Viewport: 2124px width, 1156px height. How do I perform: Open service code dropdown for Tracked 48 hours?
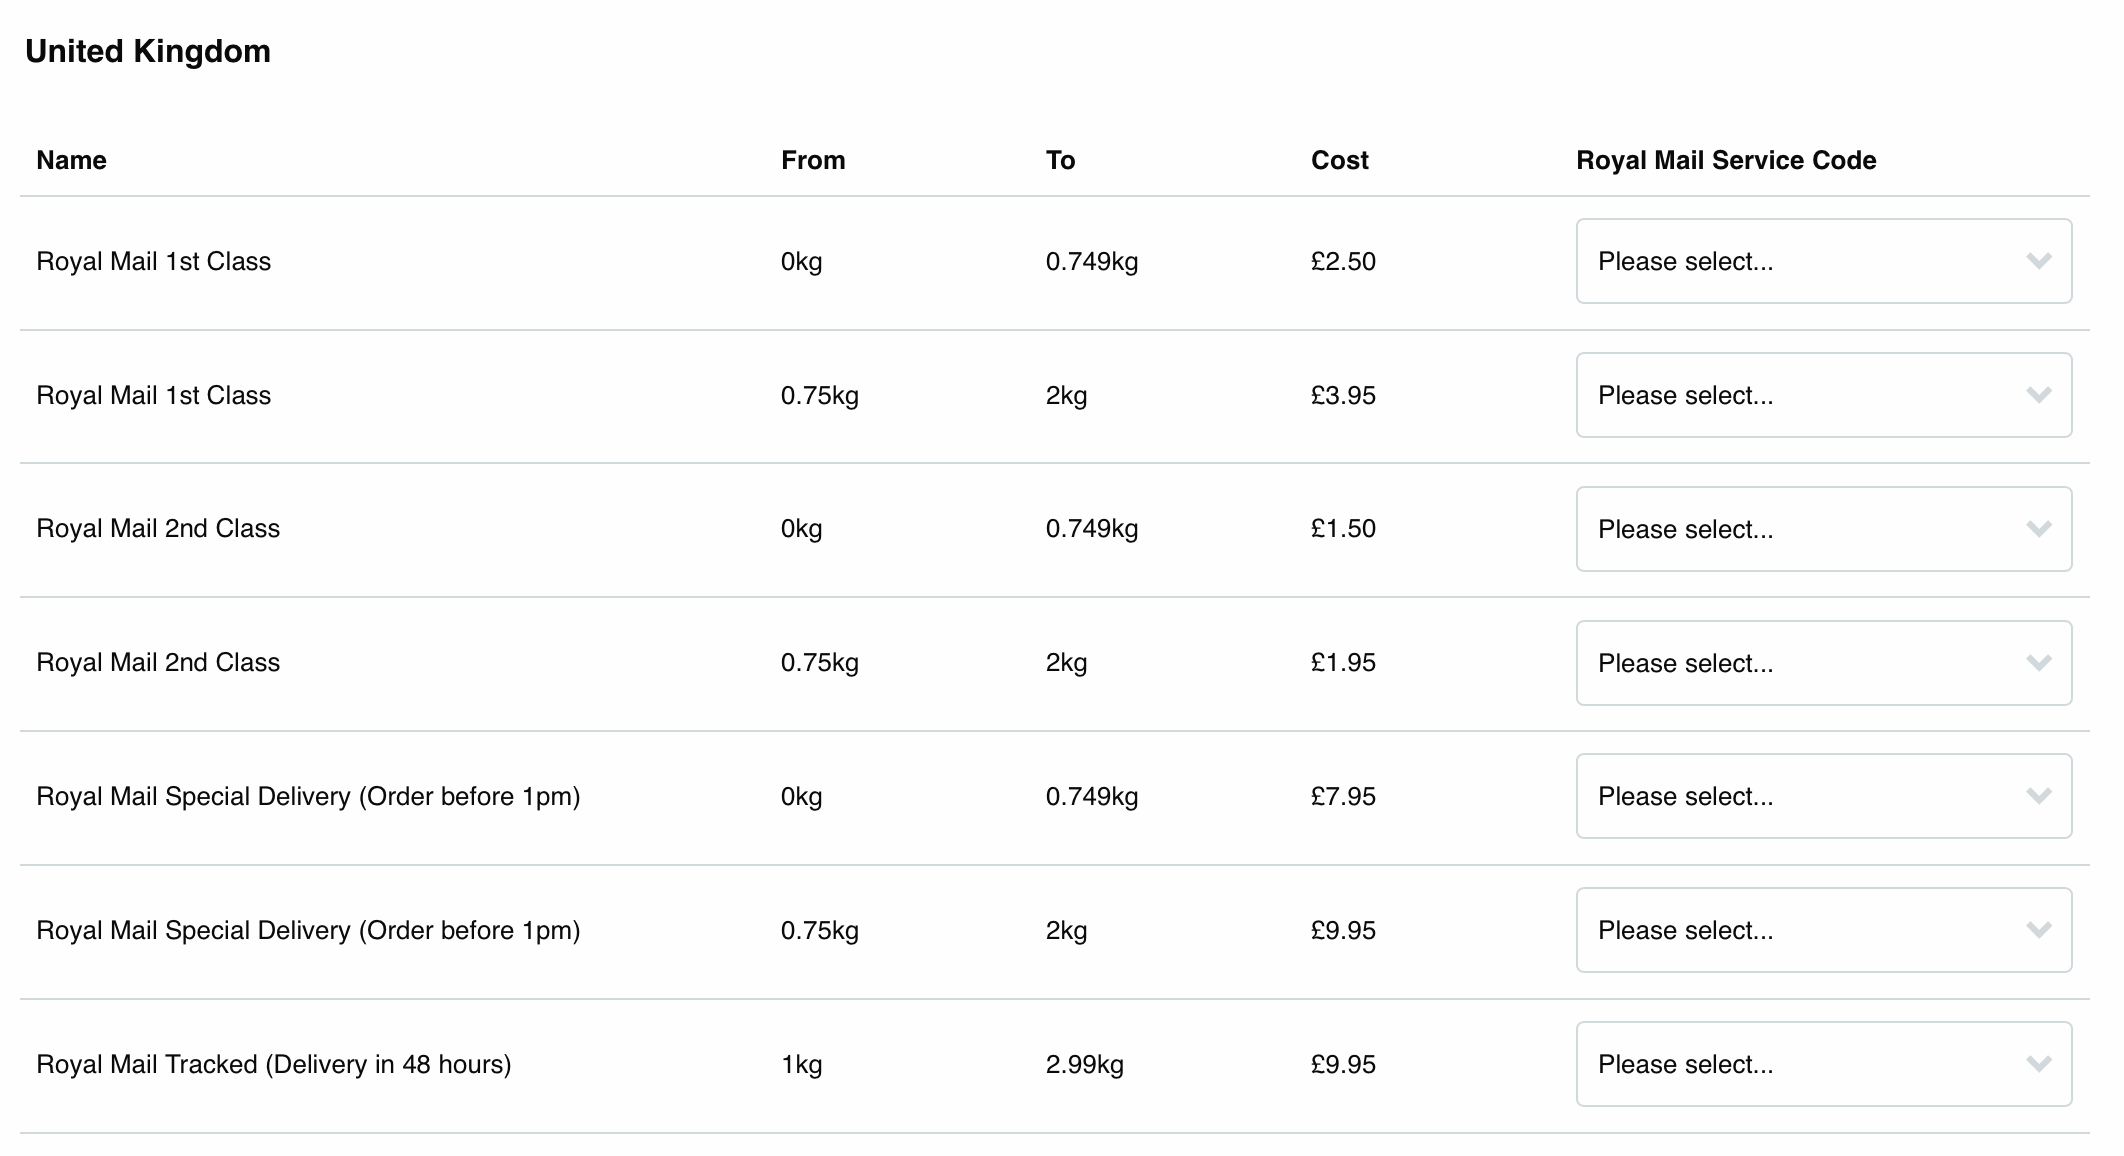coord(1823,1064)
